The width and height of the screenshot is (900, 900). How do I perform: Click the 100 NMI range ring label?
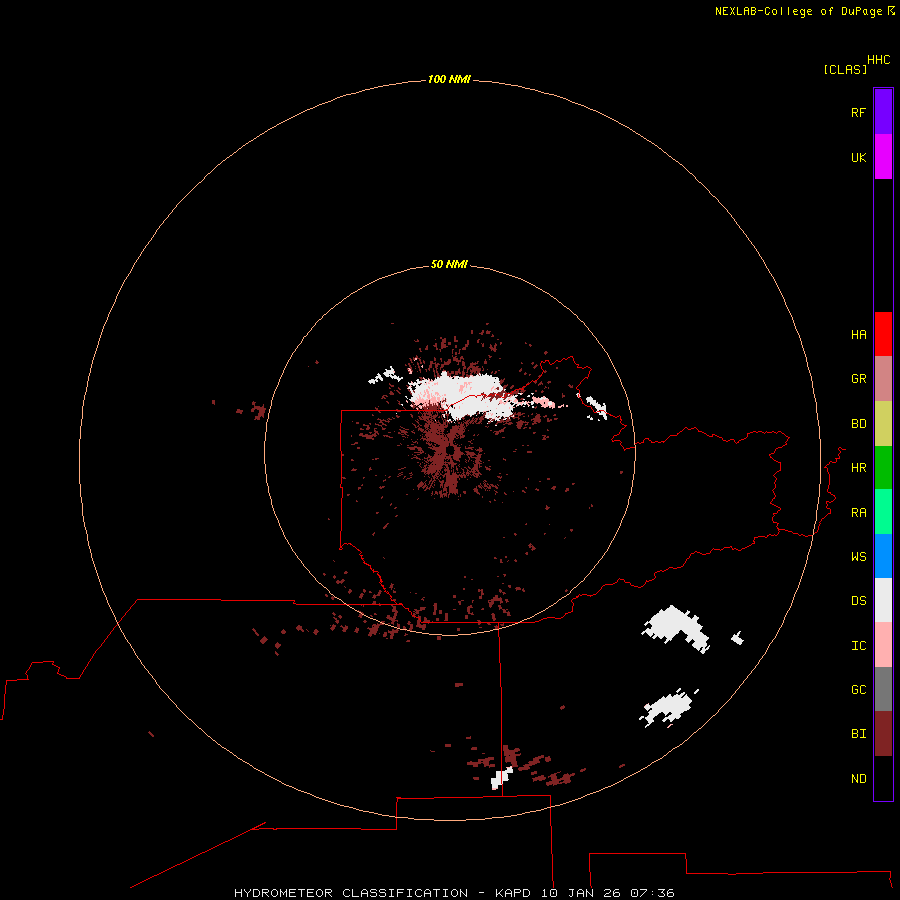(449, 79)
